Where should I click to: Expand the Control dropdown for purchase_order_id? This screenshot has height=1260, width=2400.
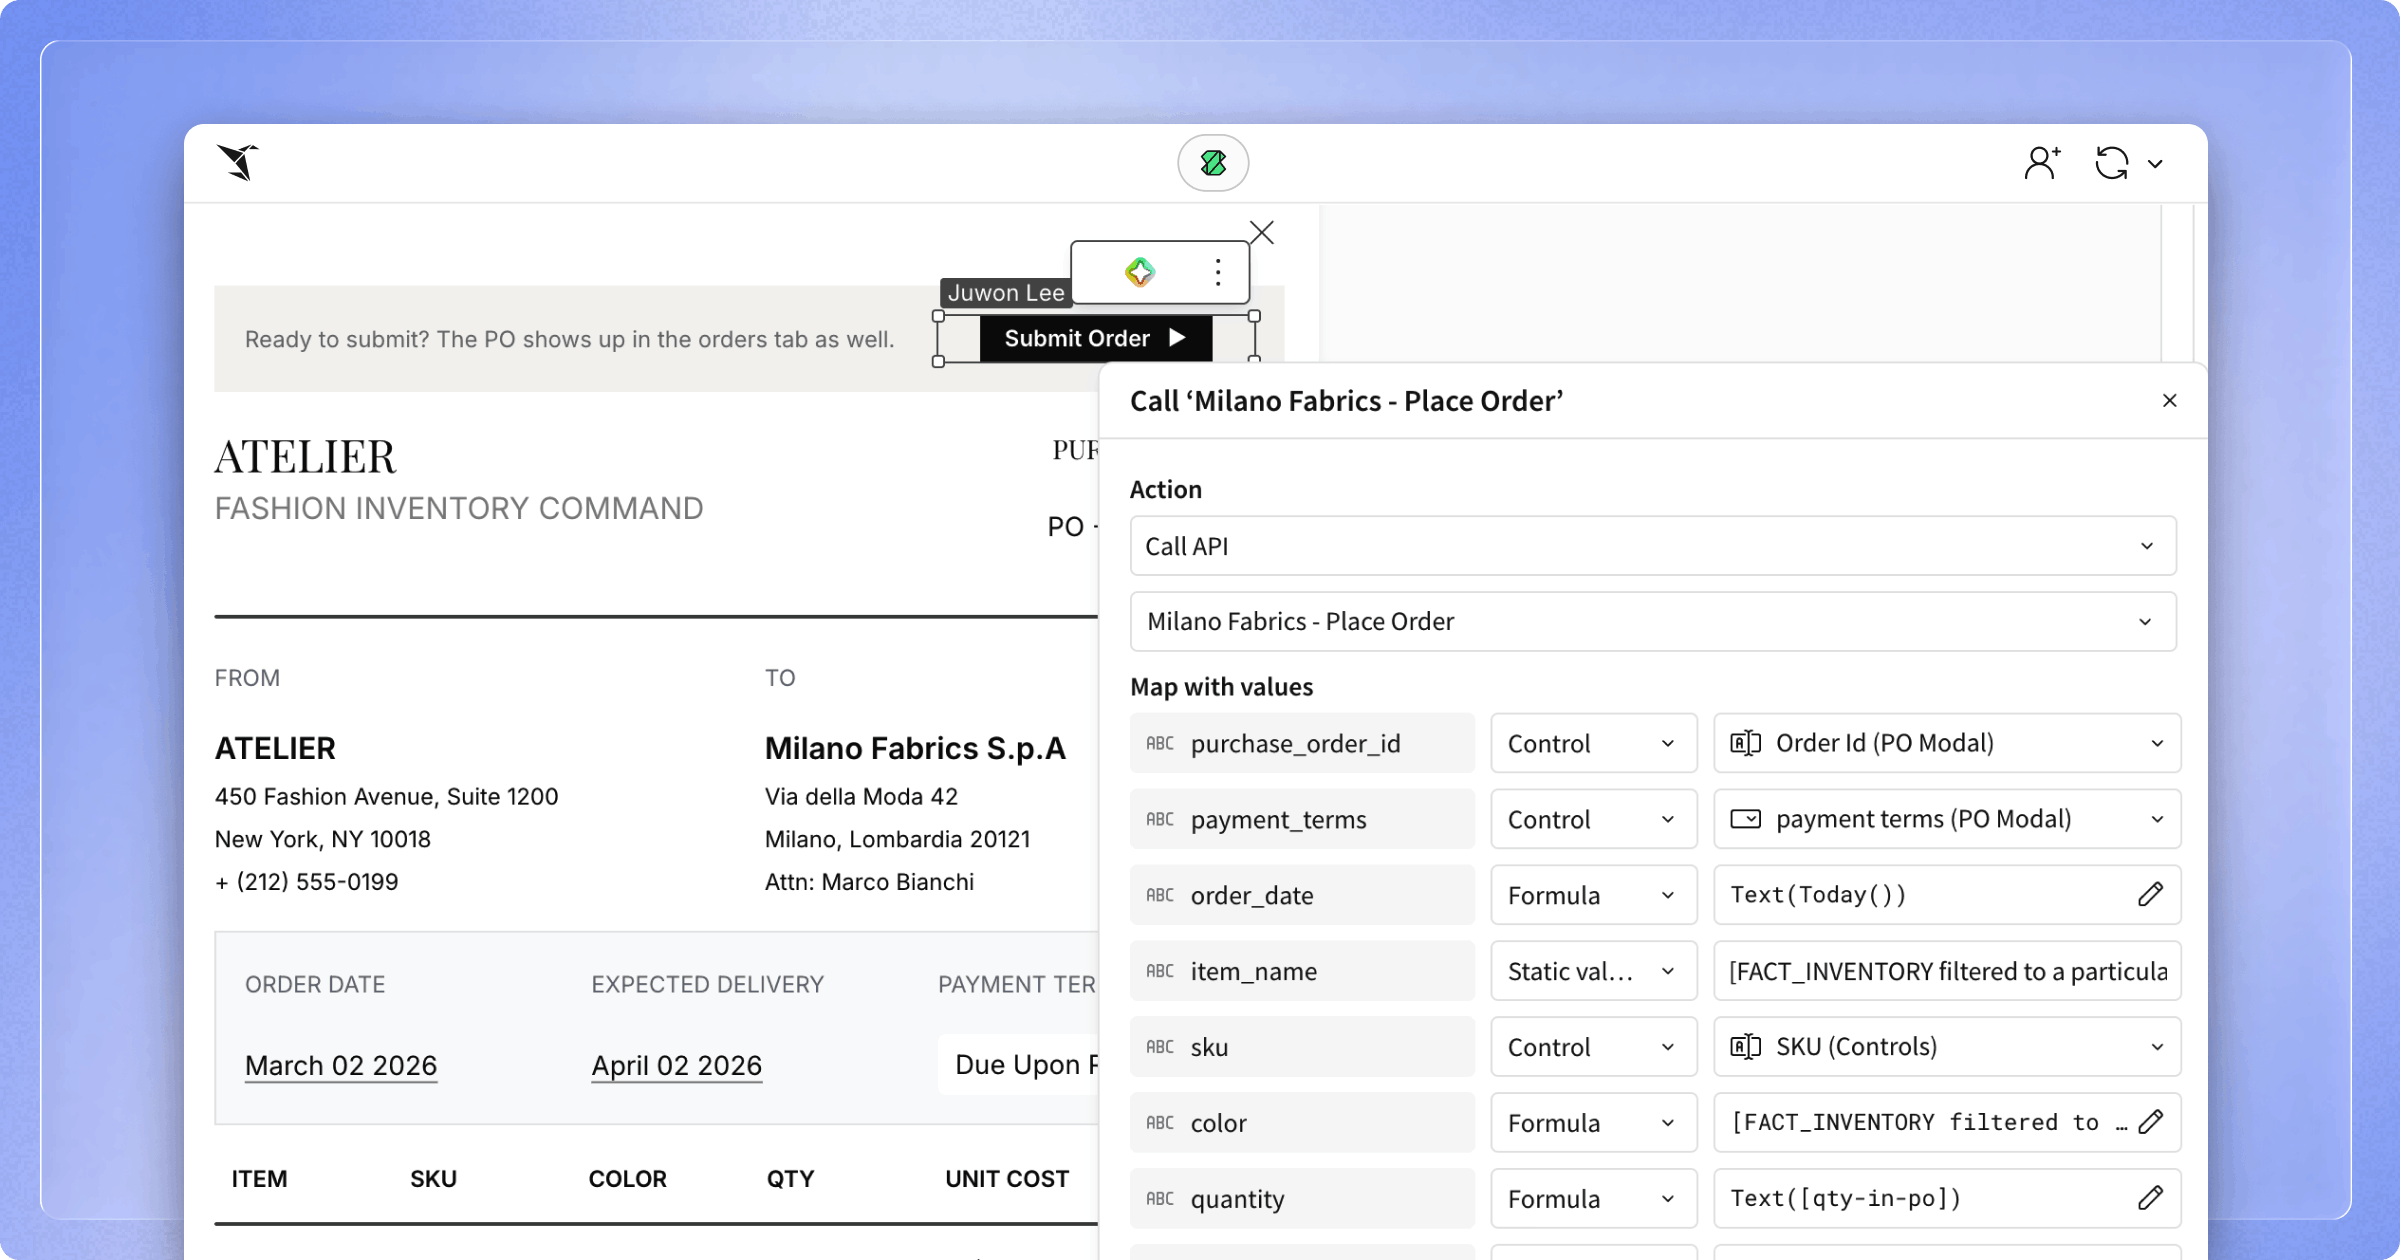1592,743
